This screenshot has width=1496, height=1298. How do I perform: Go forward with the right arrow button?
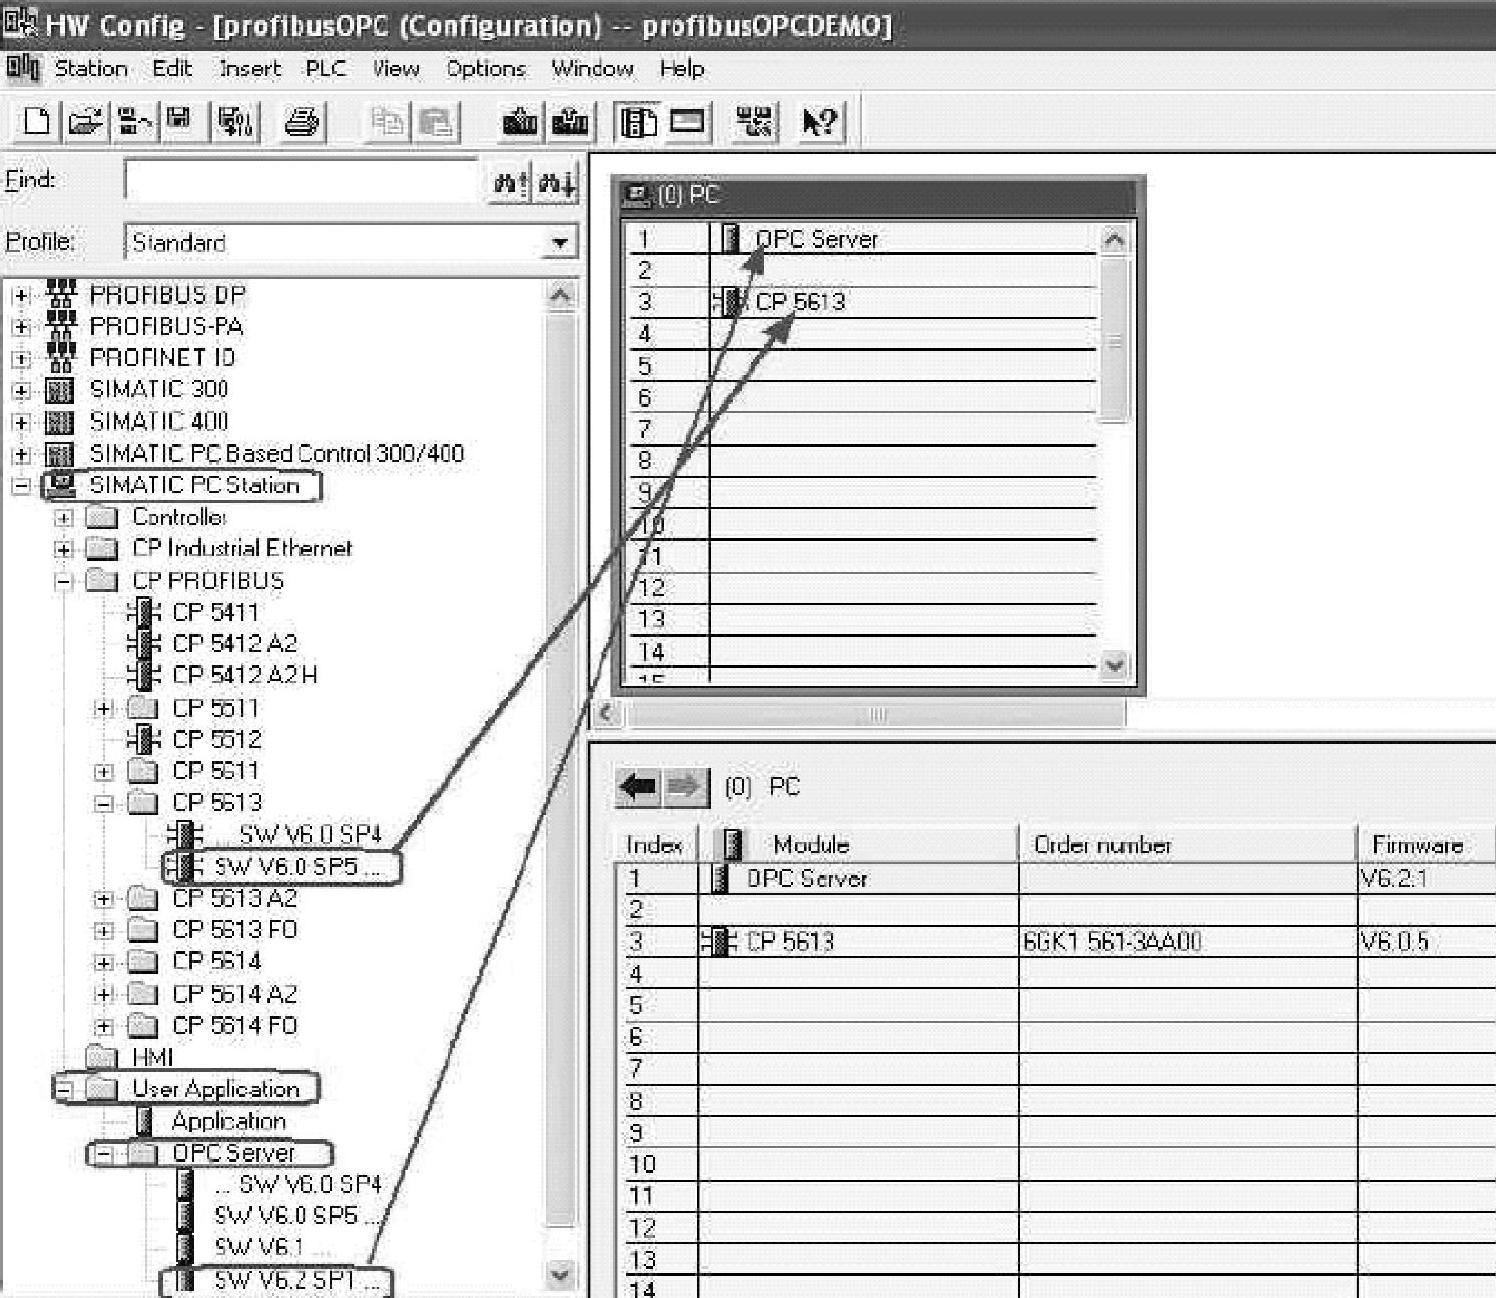685,787
